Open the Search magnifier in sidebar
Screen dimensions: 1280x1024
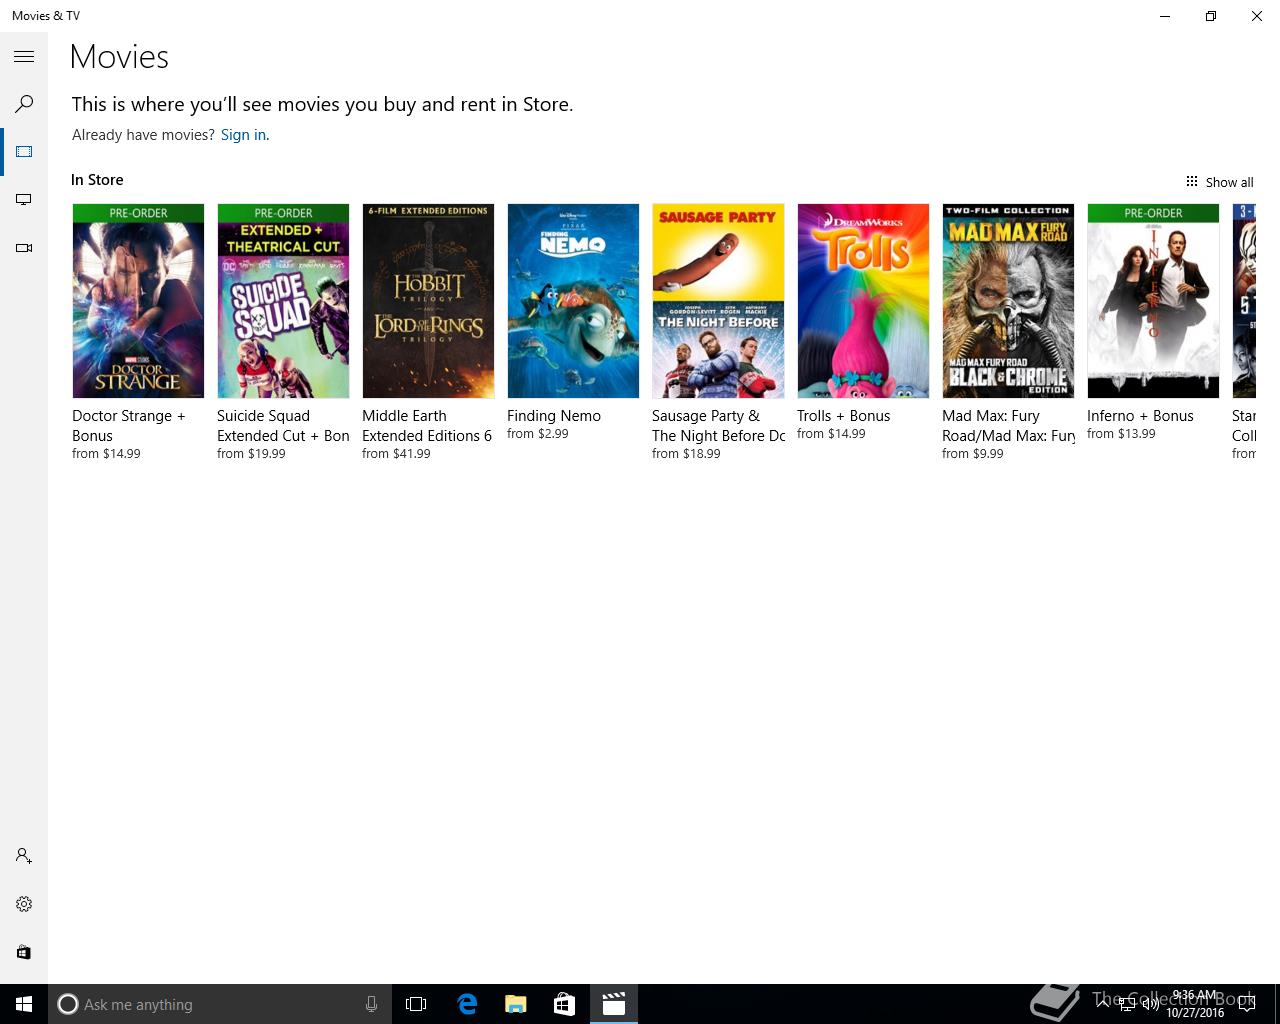coord(24,104)
